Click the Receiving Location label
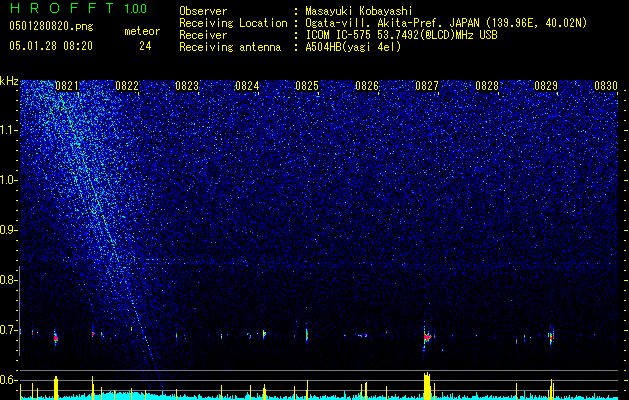This screenshot has height=400, width=629. (233, 23)
